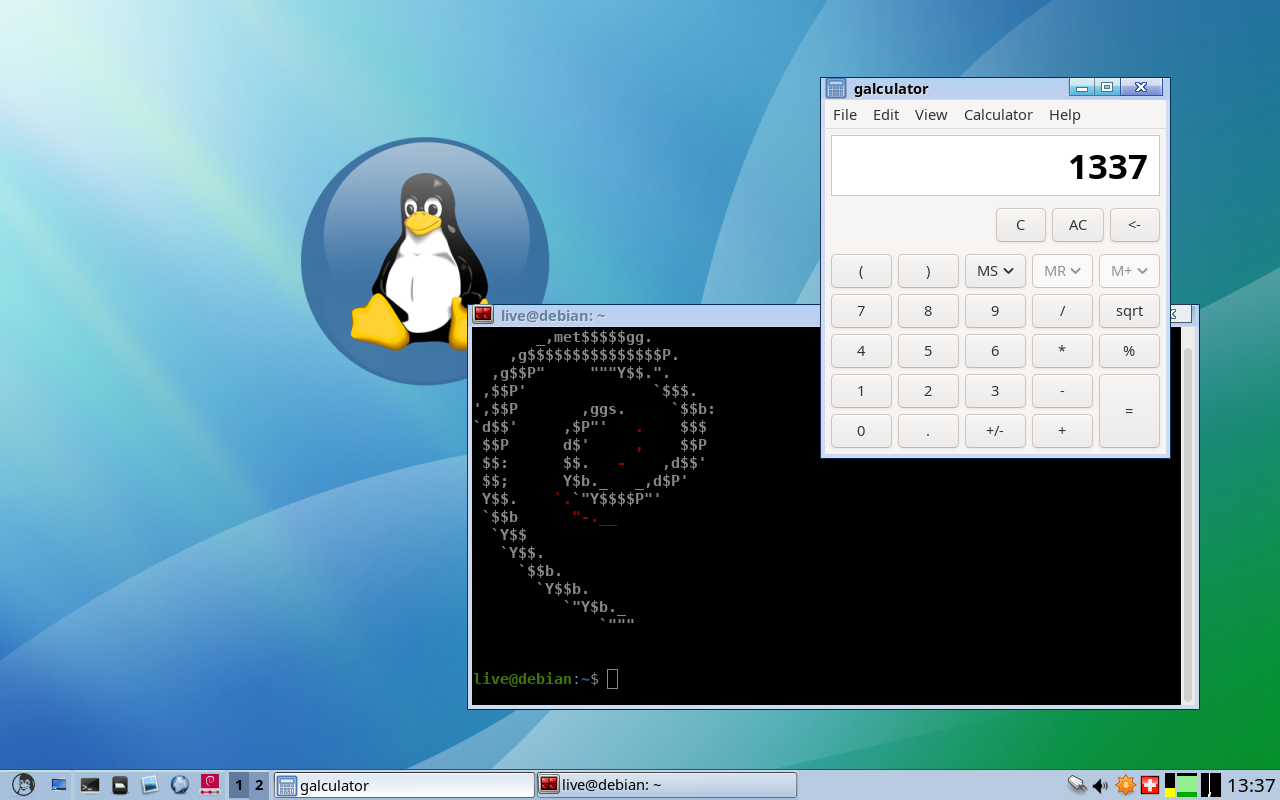Open the View menu in galculator
Screen dimensions: 1280x800
[931, 115]
